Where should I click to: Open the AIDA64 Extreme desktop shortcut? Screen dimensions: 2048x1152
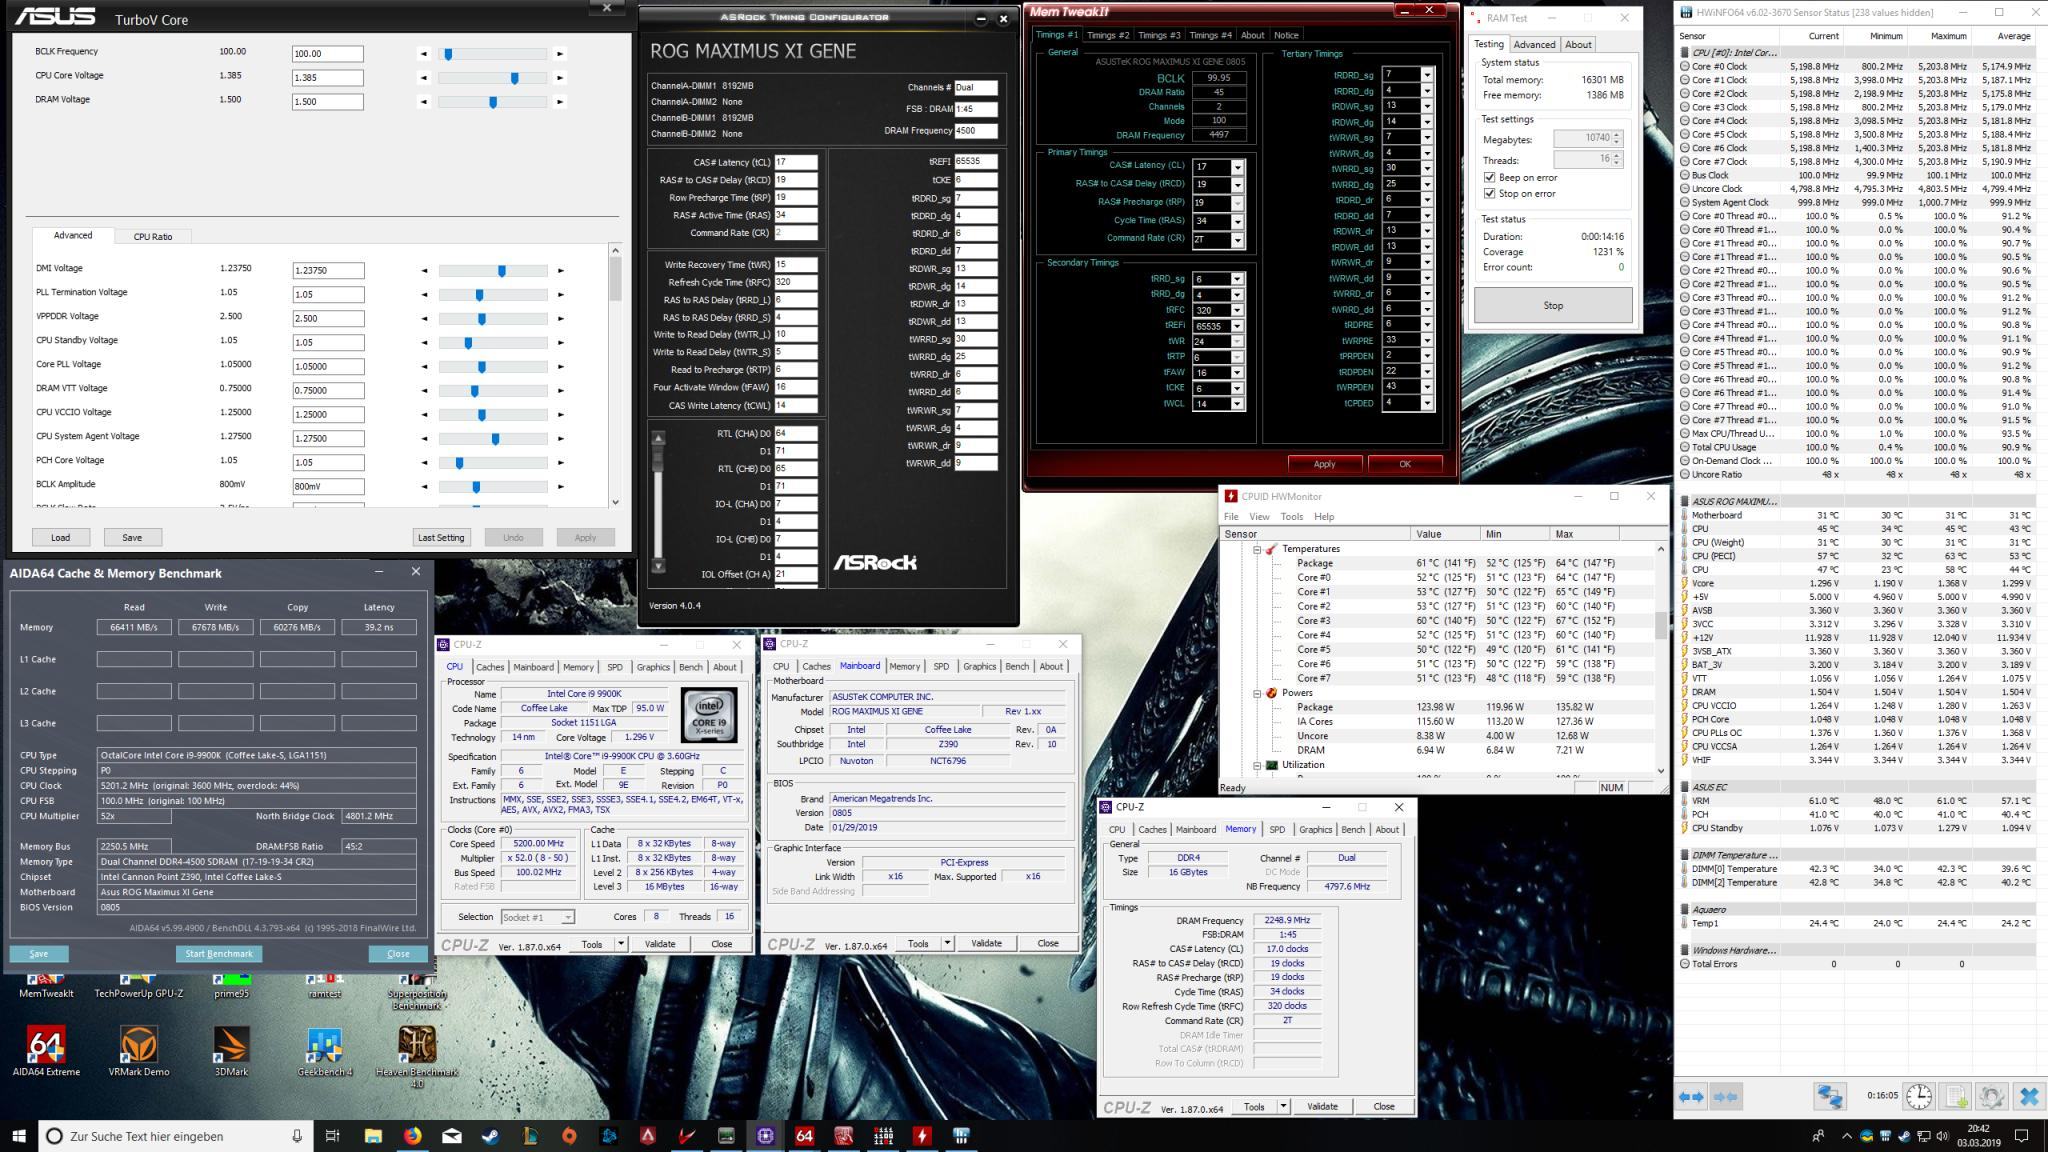46,1050
